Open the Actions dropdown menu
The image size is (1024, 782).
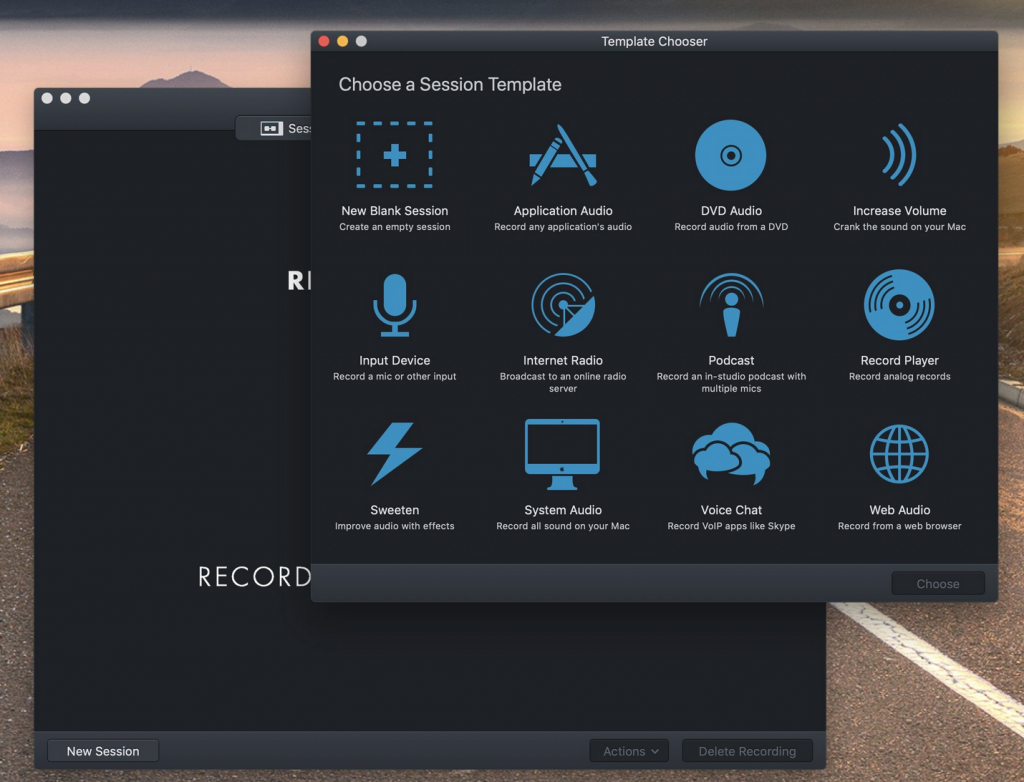click(629, 750)
